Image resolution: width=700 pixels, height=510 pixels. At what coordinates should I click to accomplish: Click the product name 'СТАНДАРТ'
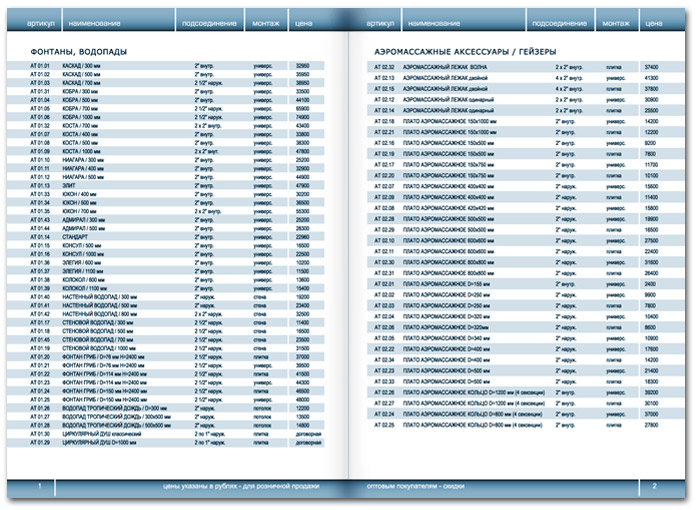75,237
